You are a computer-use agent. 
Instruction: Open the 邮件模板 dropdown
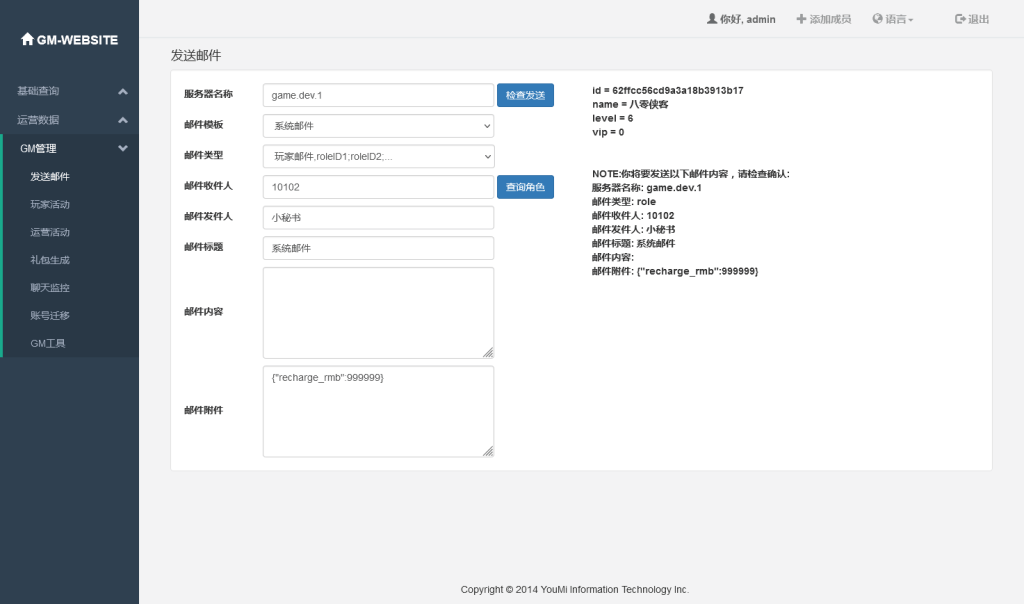click(378, 126)
